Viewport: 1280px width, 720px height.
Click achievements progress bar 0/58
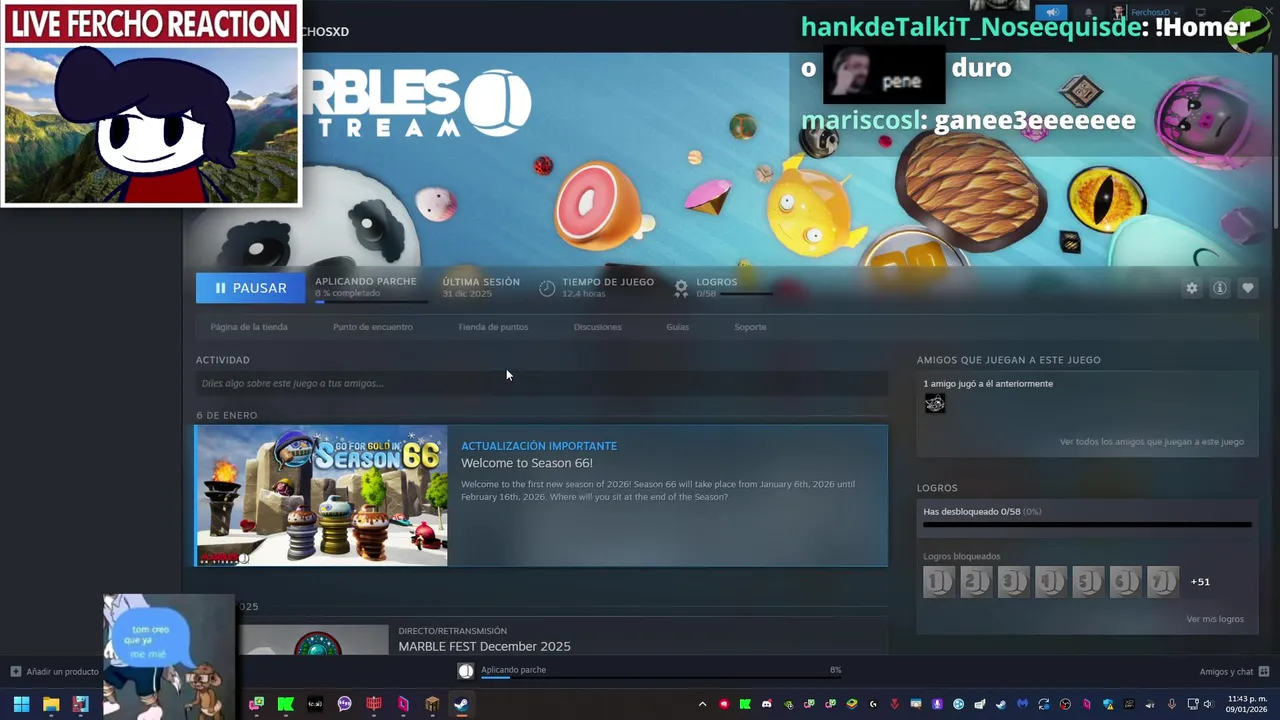pyautogui.click(x=1087, y=524)
